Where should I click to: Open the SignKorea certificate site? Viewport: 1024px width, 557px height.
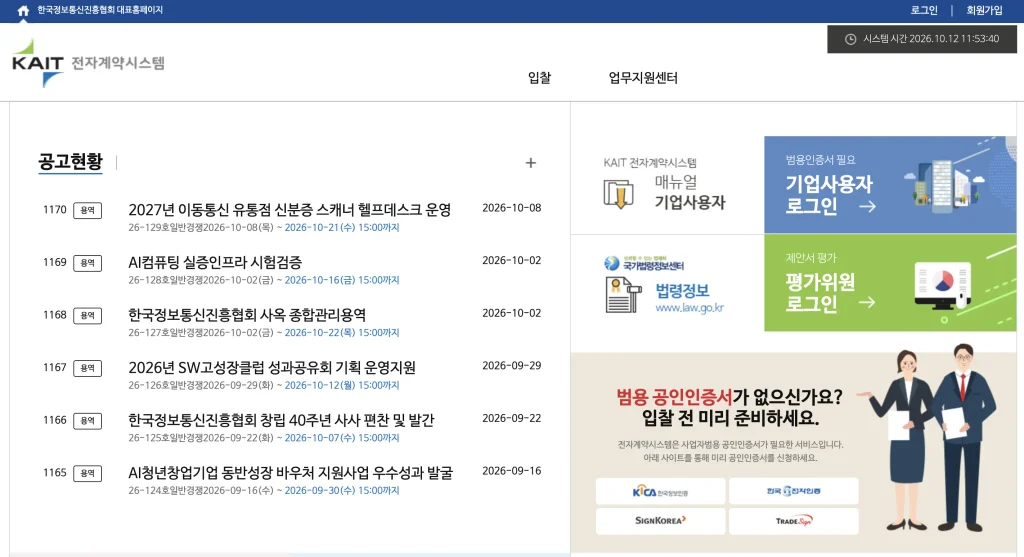(x=660, y=520)
